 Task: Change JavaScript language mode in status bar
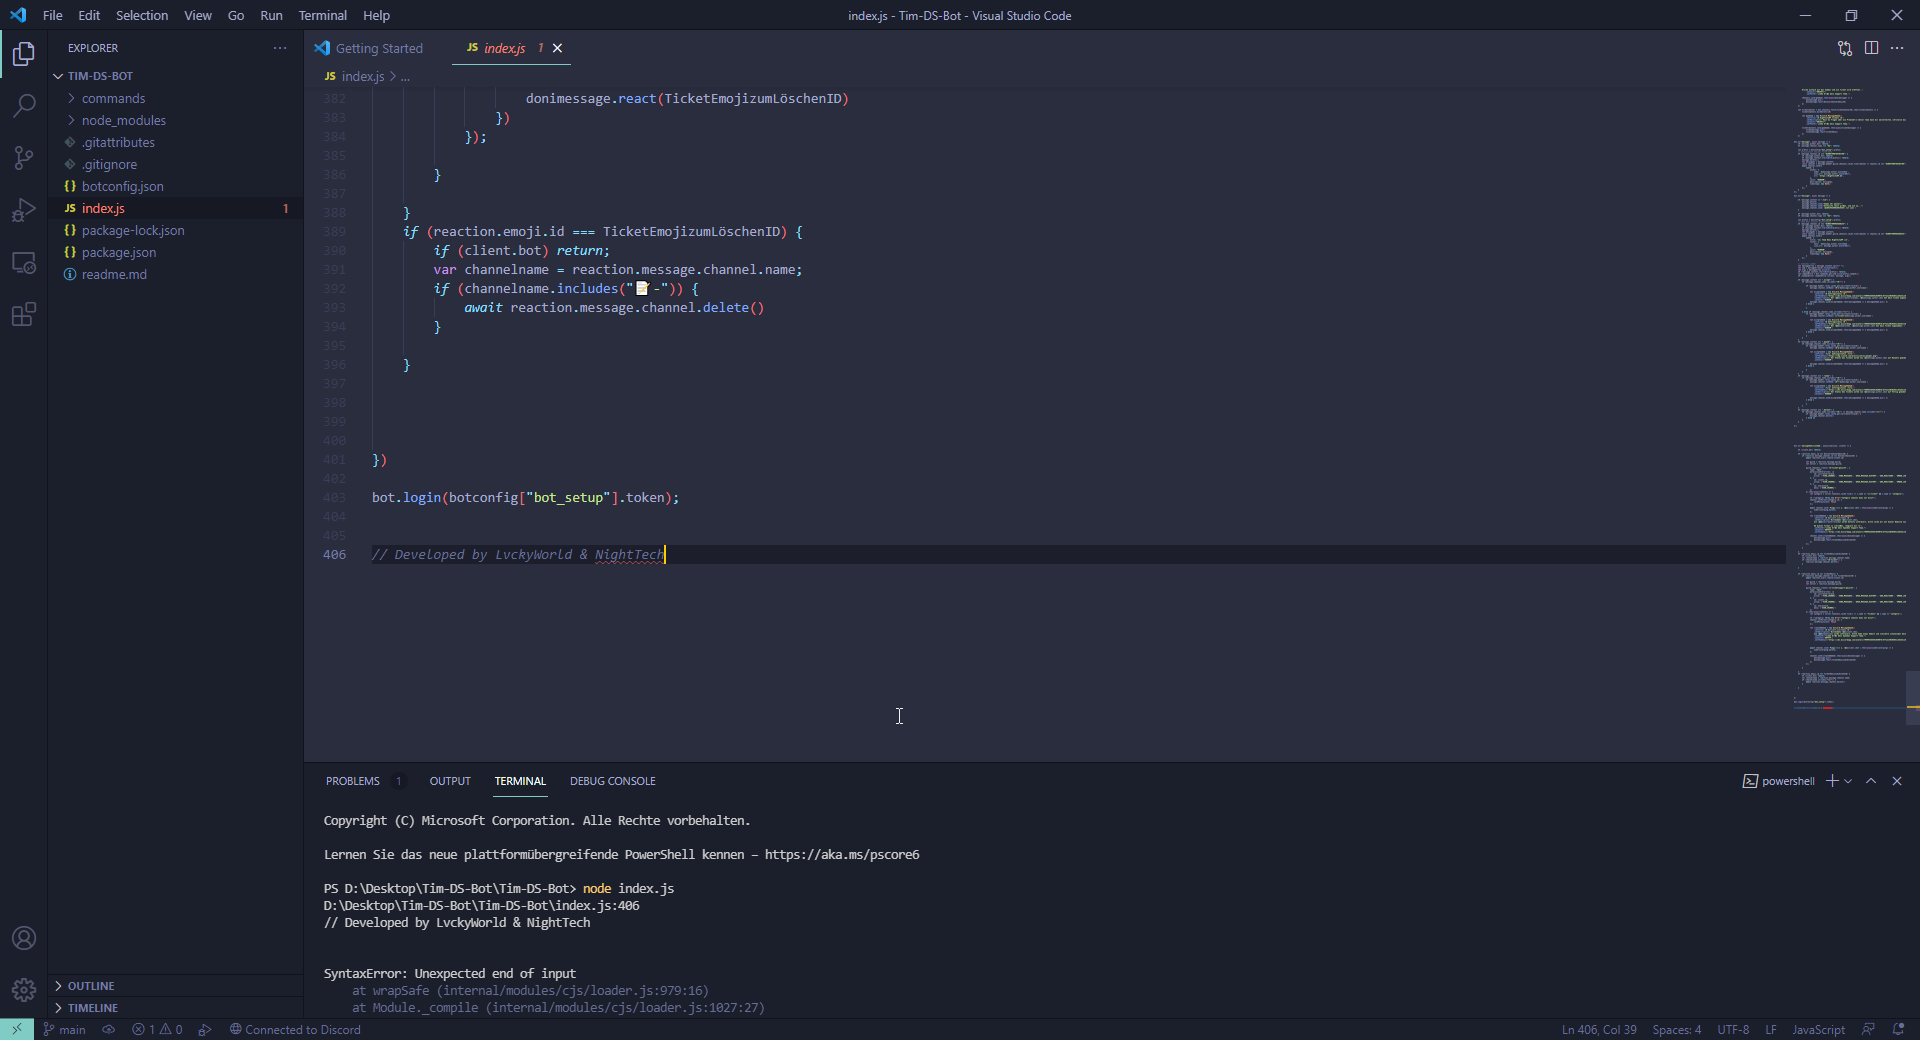click(1818, 1029)
